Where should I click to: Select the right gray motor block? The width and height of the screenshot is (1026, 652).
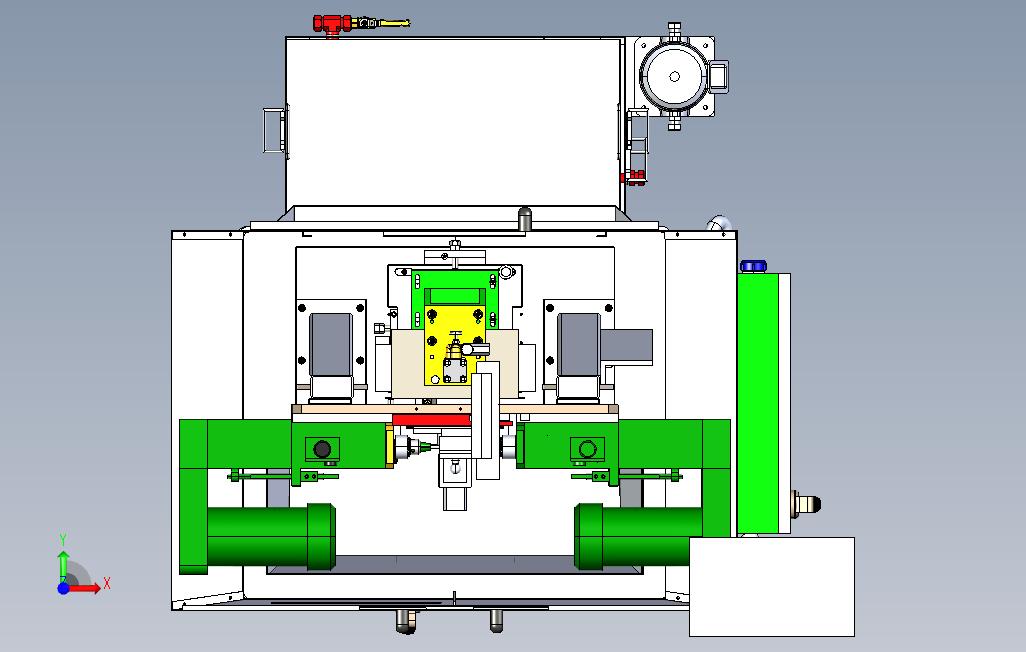coord(578,345)
